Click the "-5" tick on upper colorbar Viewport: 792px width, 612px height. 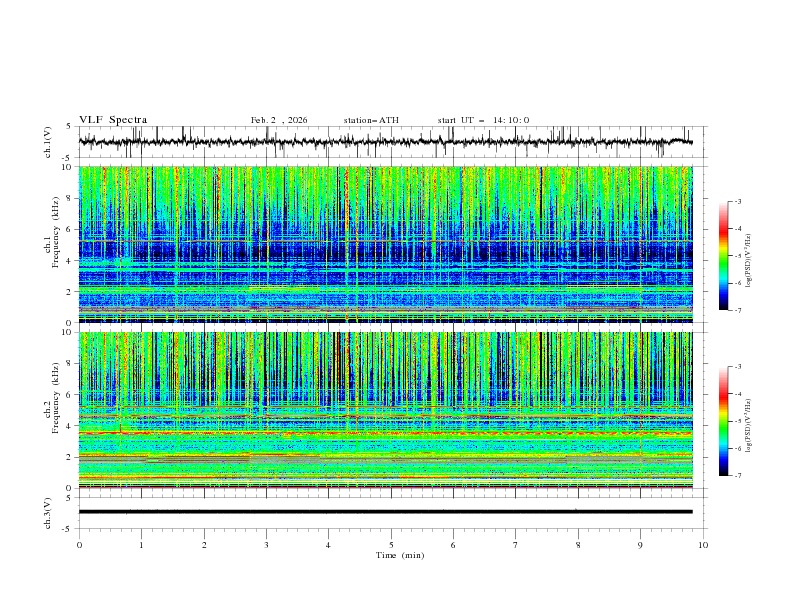[x=737, y=256]
